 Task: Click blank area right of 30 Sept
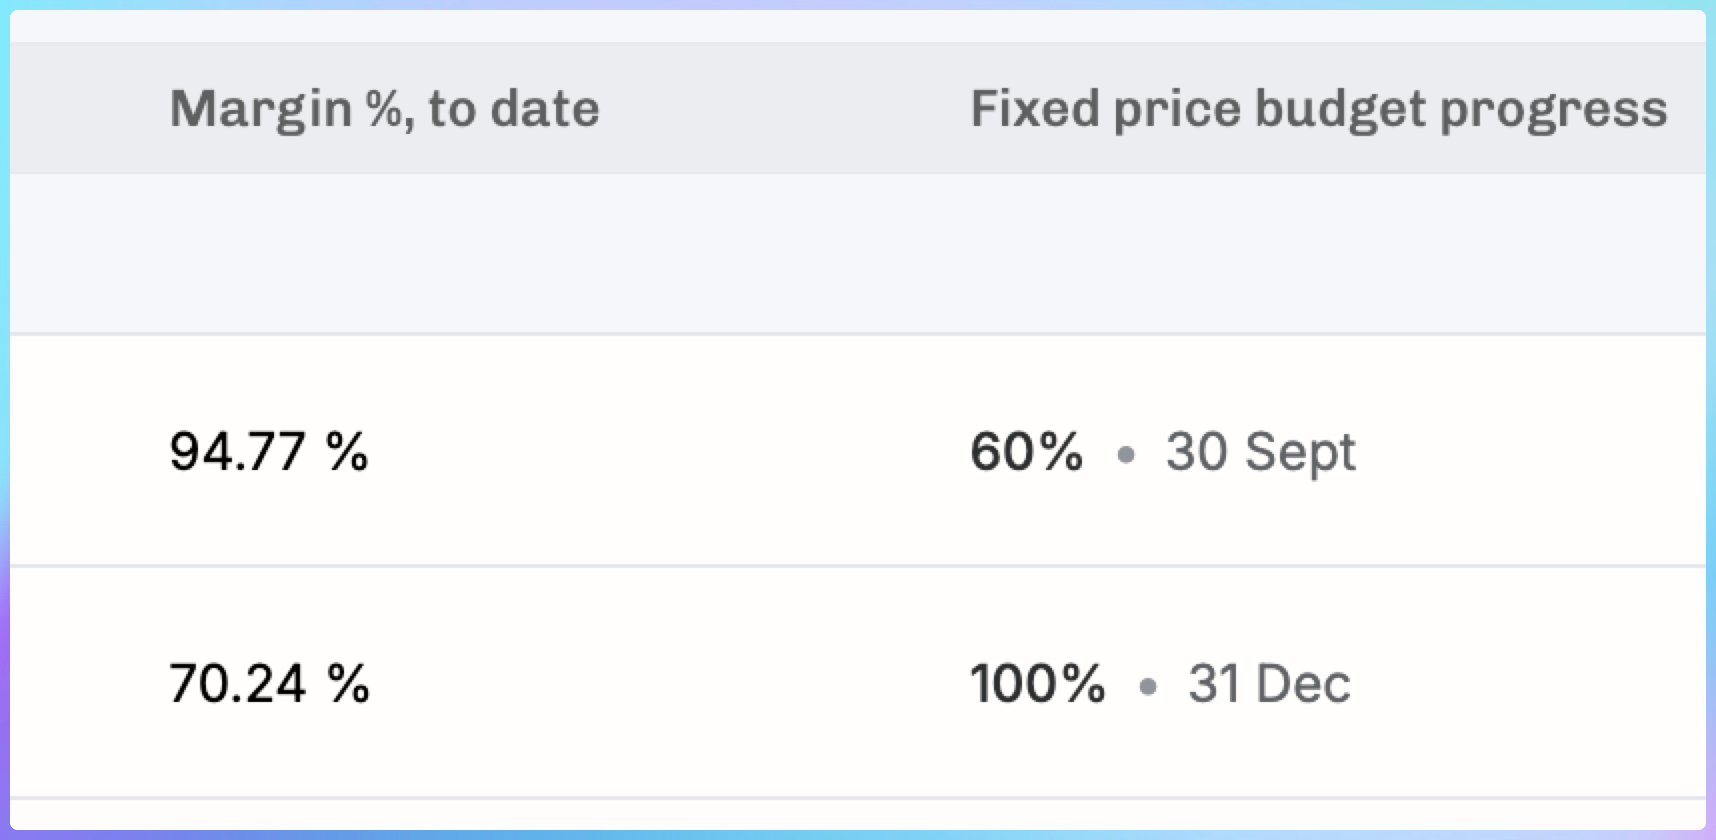coord(1530,451)
